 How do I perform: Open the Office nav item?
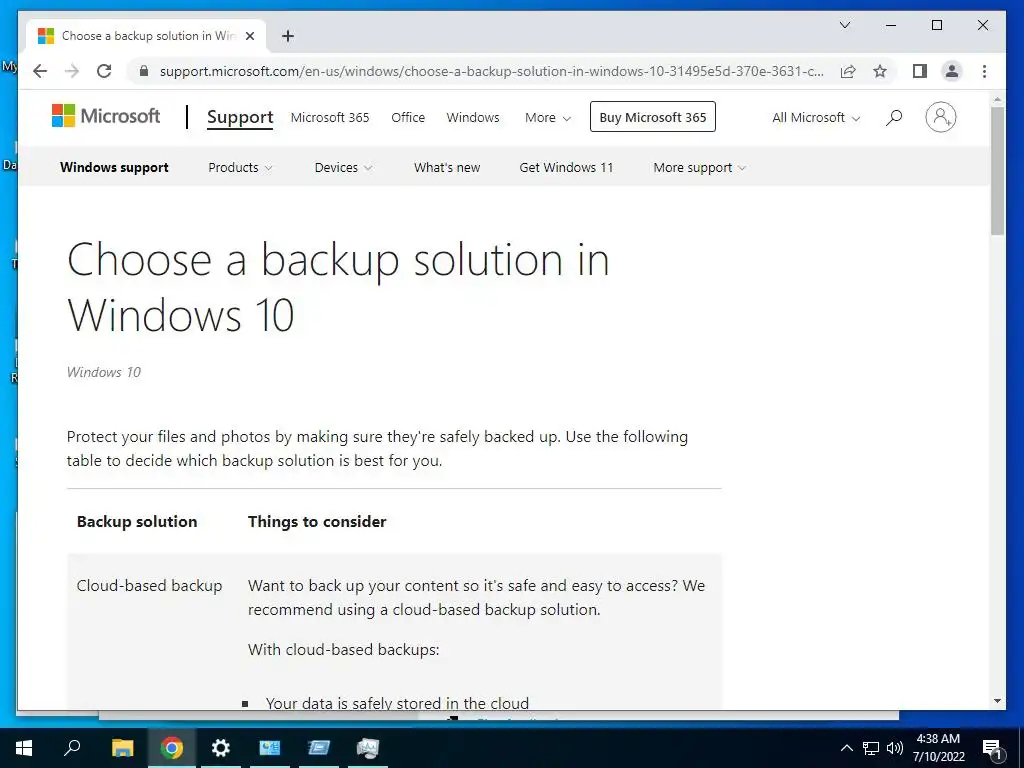click(x=408, y=118)
